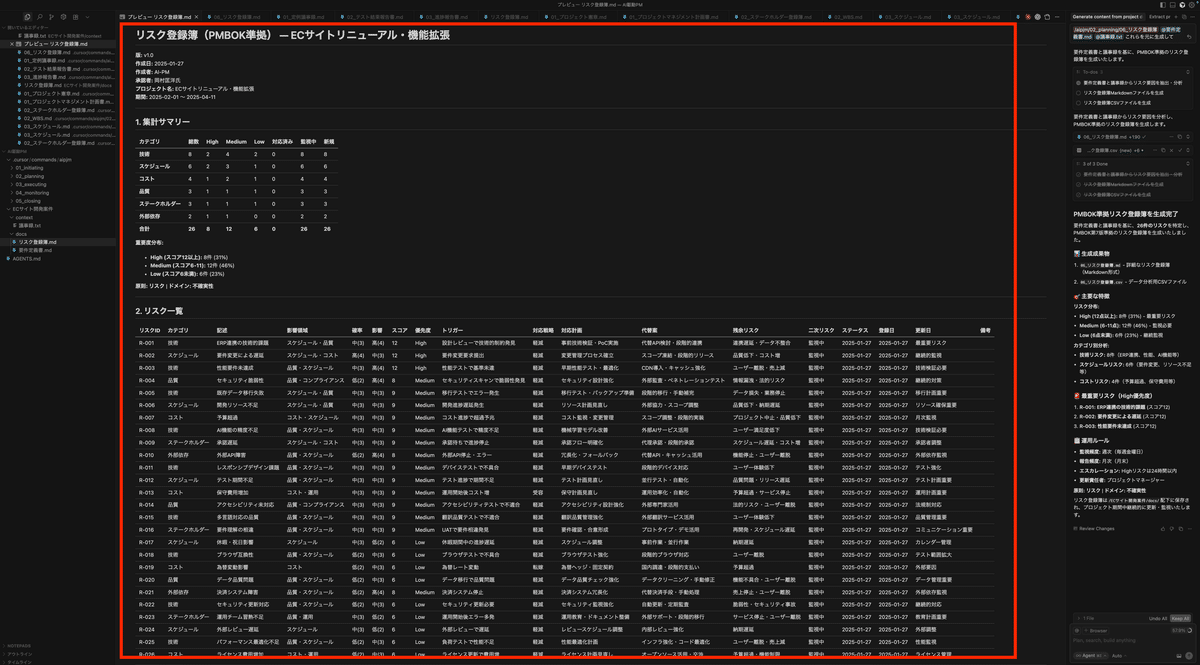
Task: Collapse the '3 of 3 Done' list
Action: 1188,164
